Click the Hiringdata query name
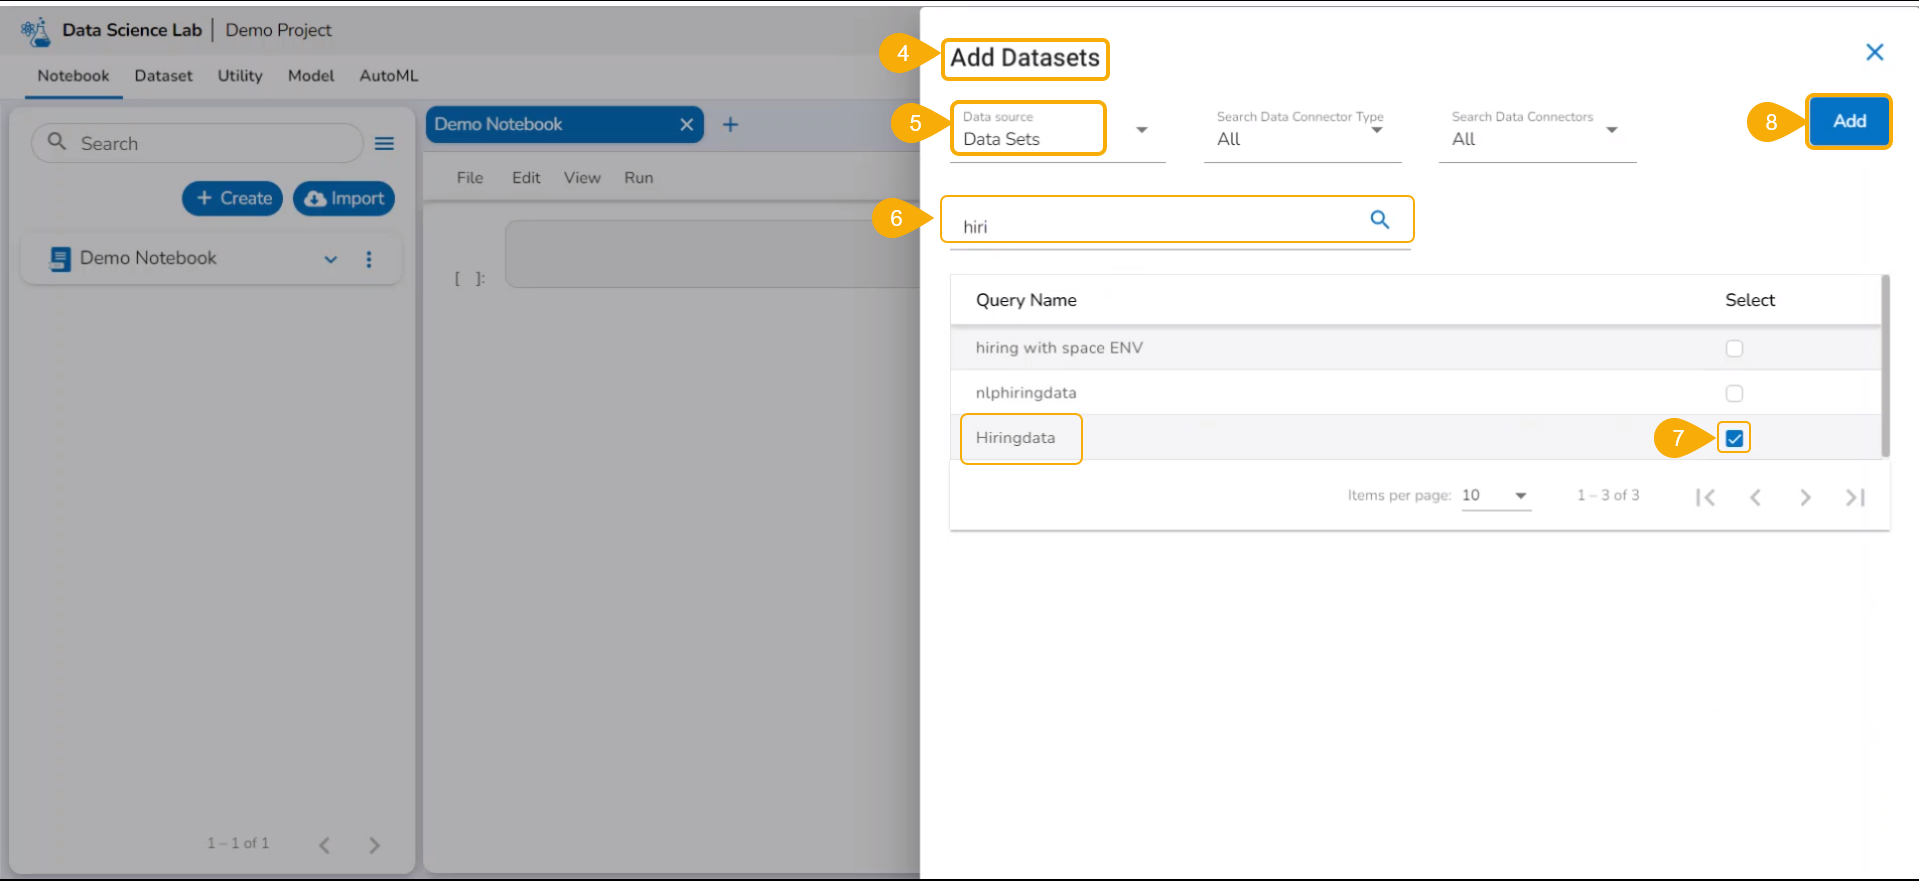 tap(1015, 438)
